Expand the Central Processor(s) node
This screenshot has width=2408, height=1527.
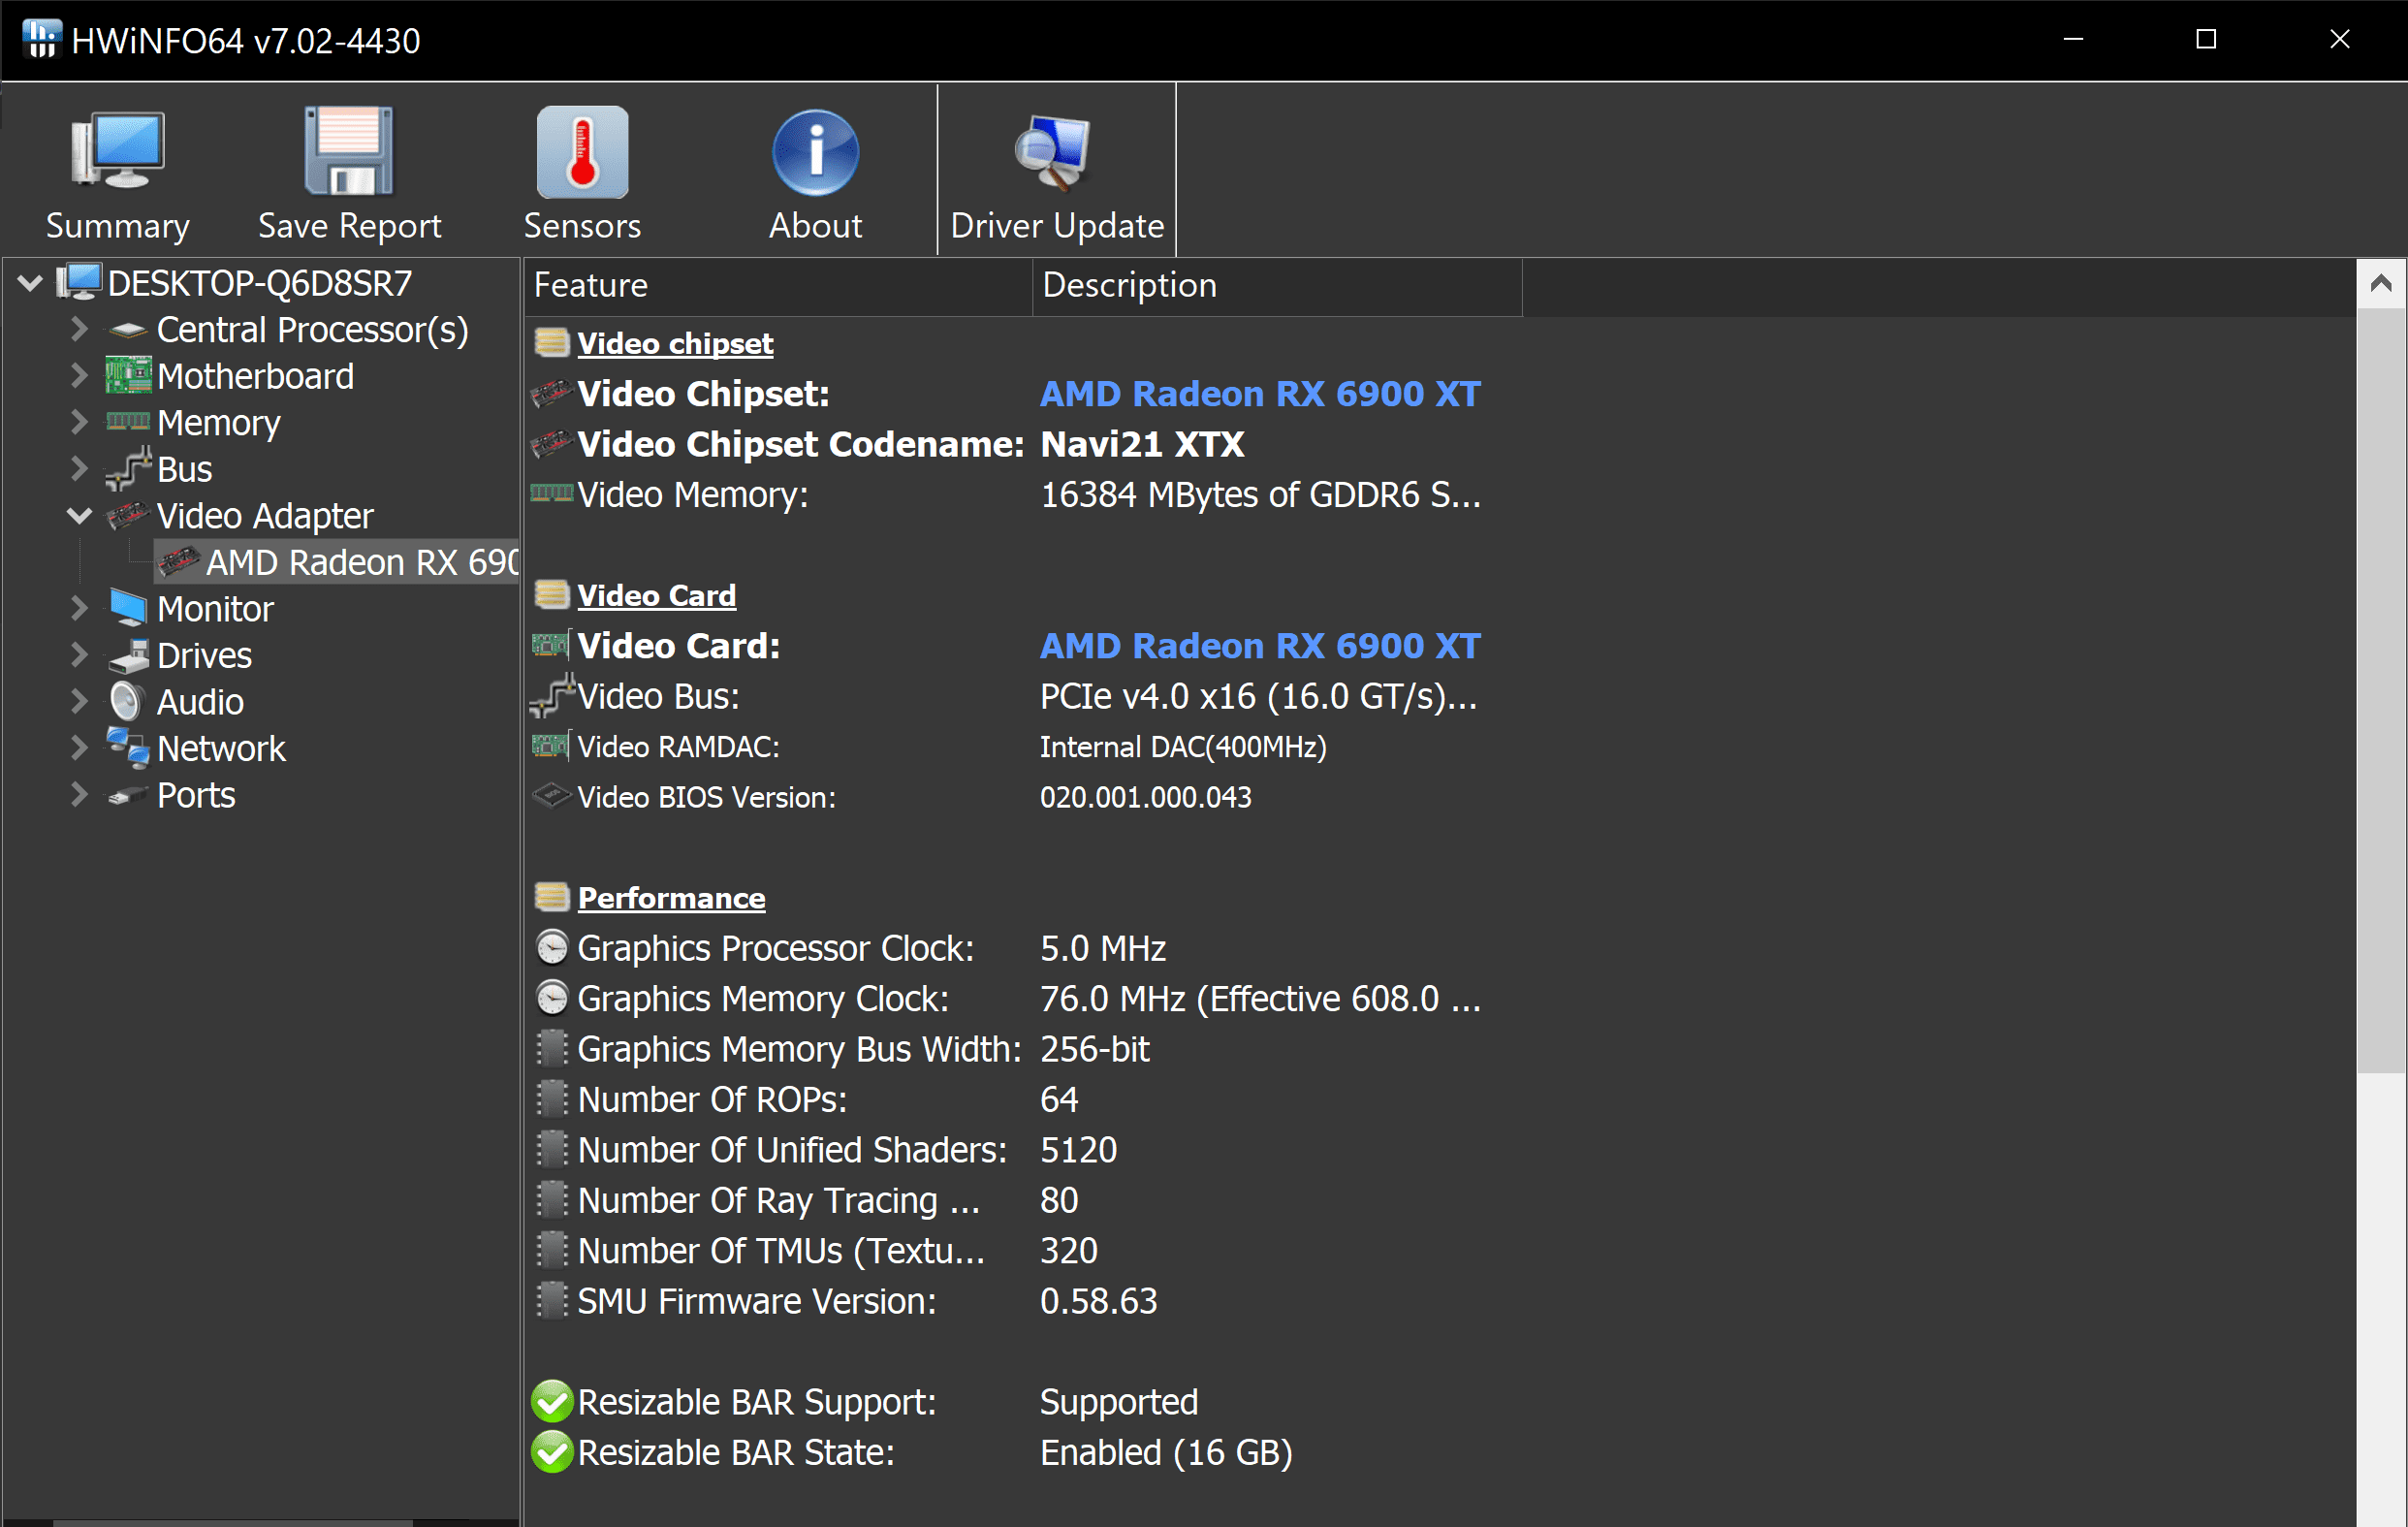pos(79,330)
